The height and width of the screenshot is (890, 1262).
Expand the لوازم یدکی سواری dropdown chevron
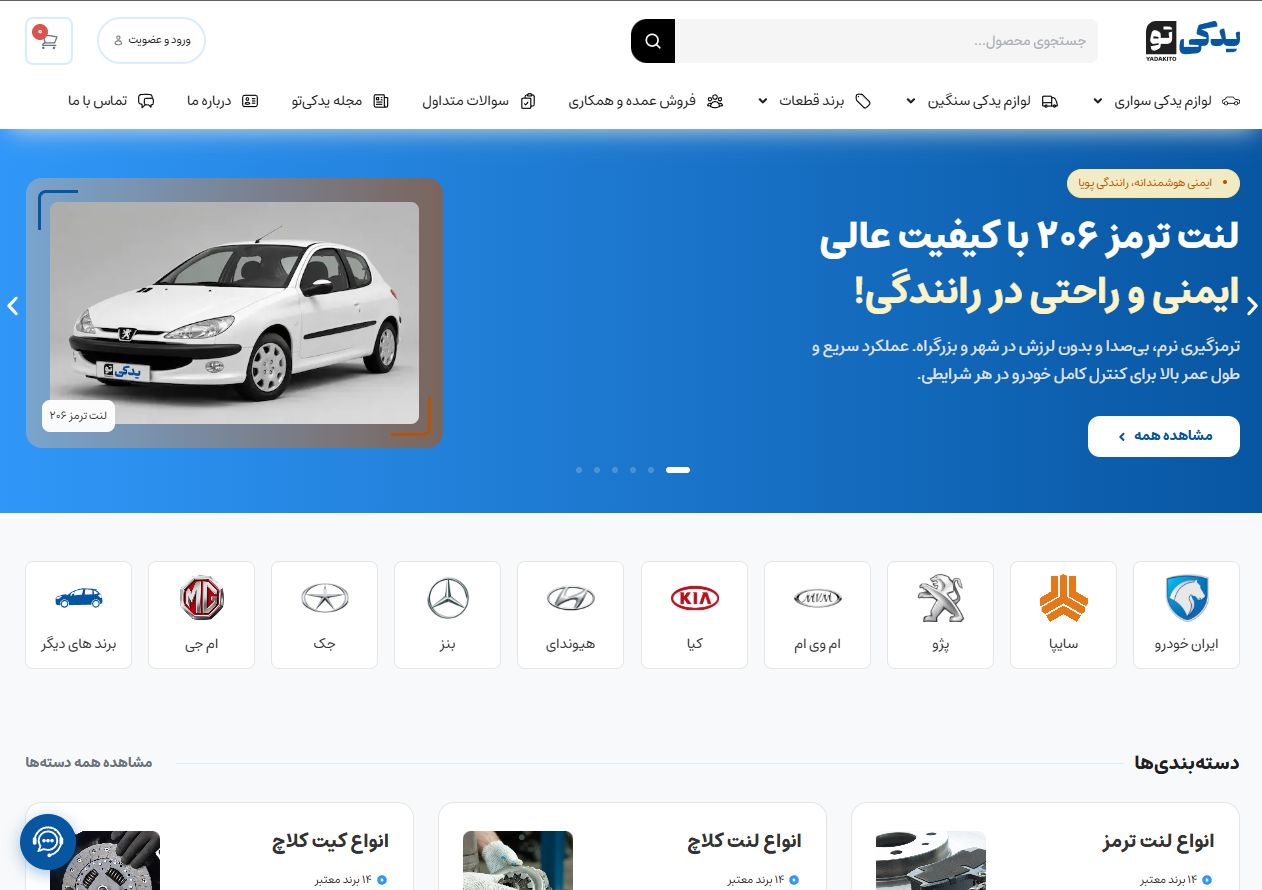tap(1097, 101)
